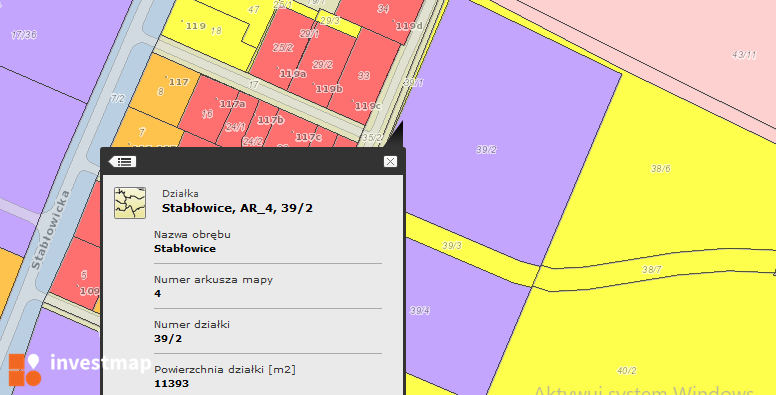This screenshot has height=395, width=776.
Task: Click pink parcel 43/11
Action: pos(744,55)
